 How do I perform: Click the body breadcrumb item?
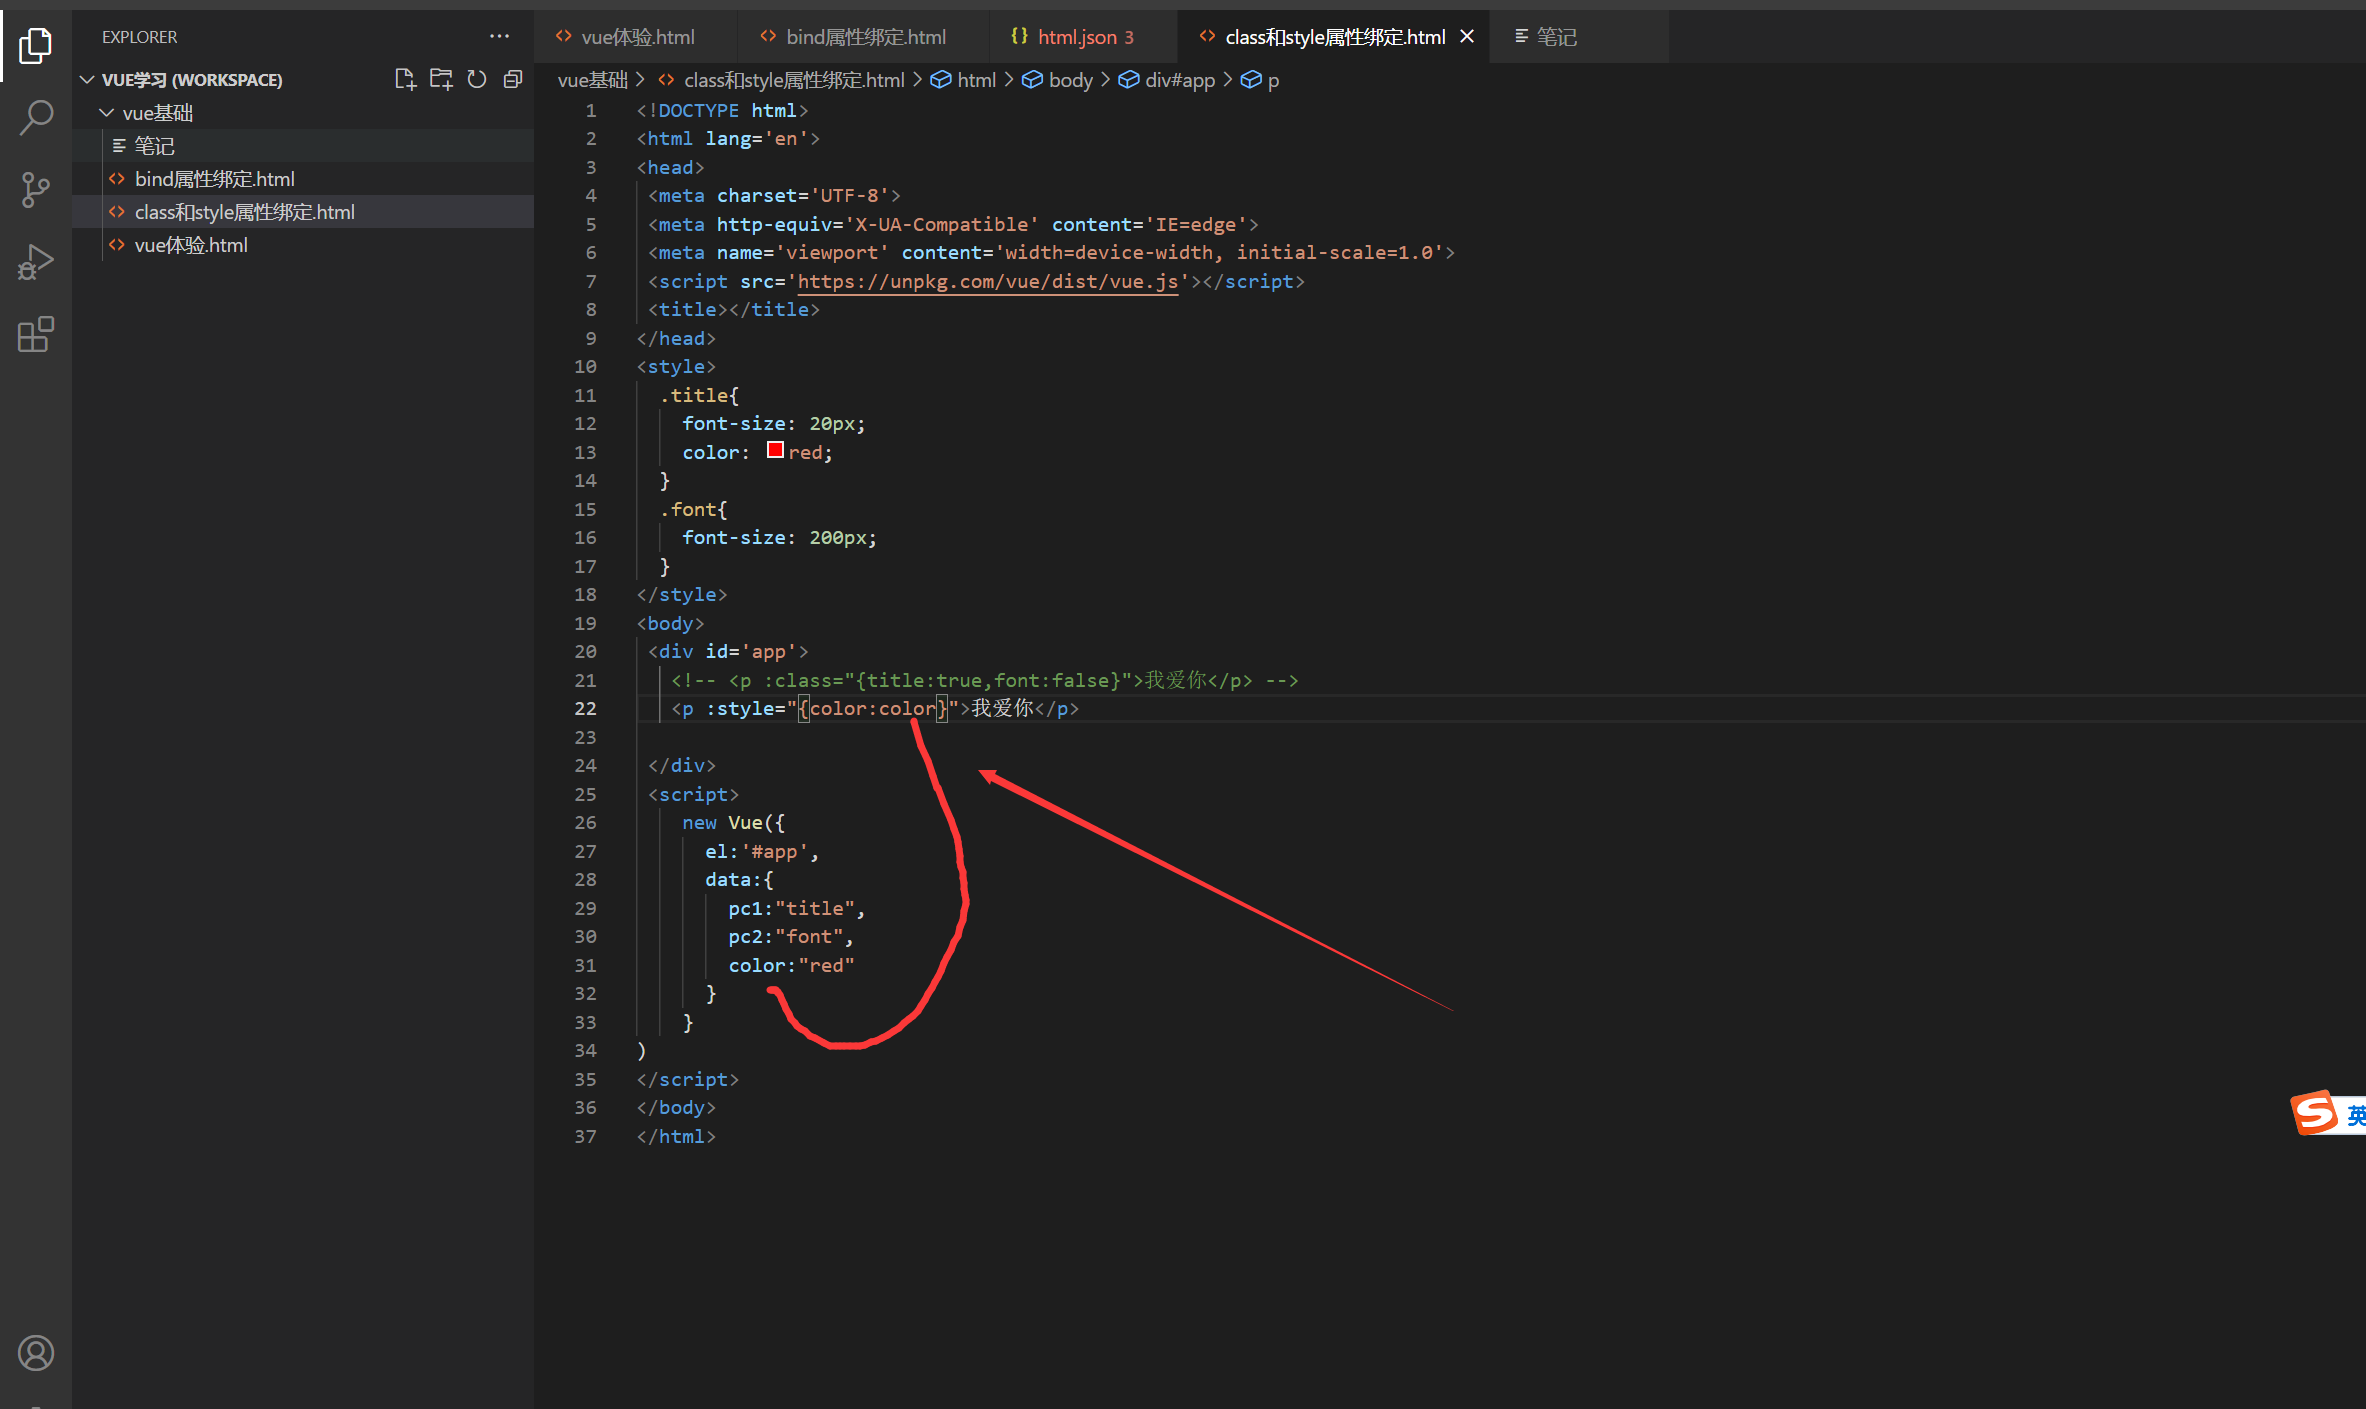[1070, 80]
